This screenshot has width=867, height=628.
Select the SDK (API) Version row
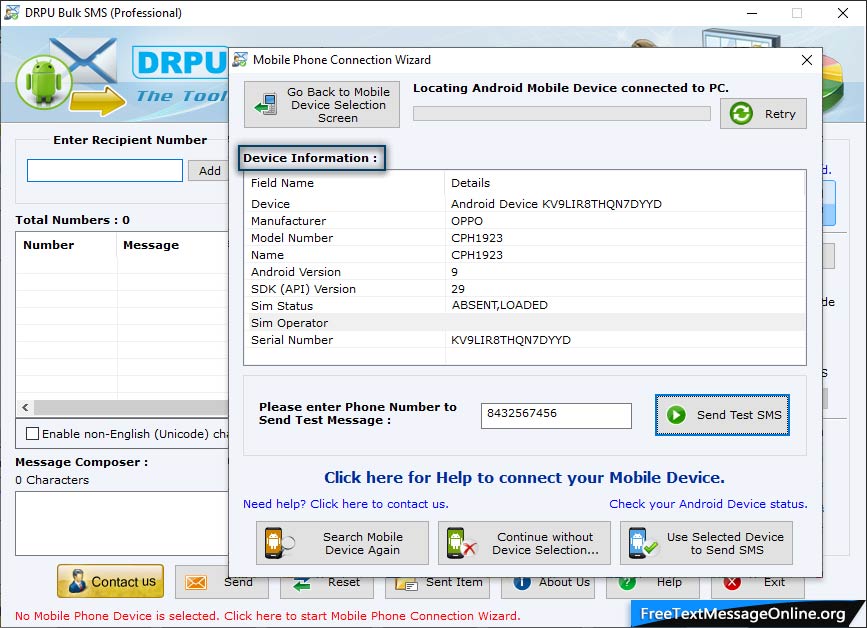(524, 289)
